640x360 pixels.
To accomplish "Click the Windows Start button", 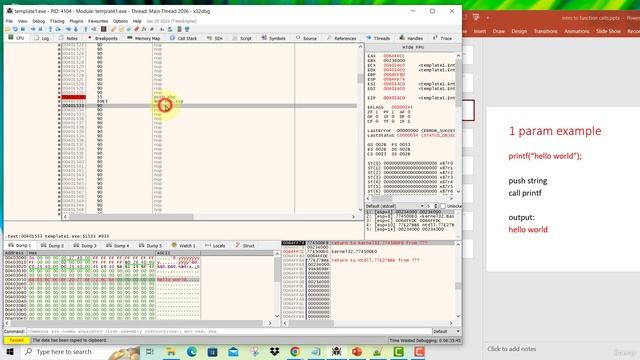I will [10, 352].
